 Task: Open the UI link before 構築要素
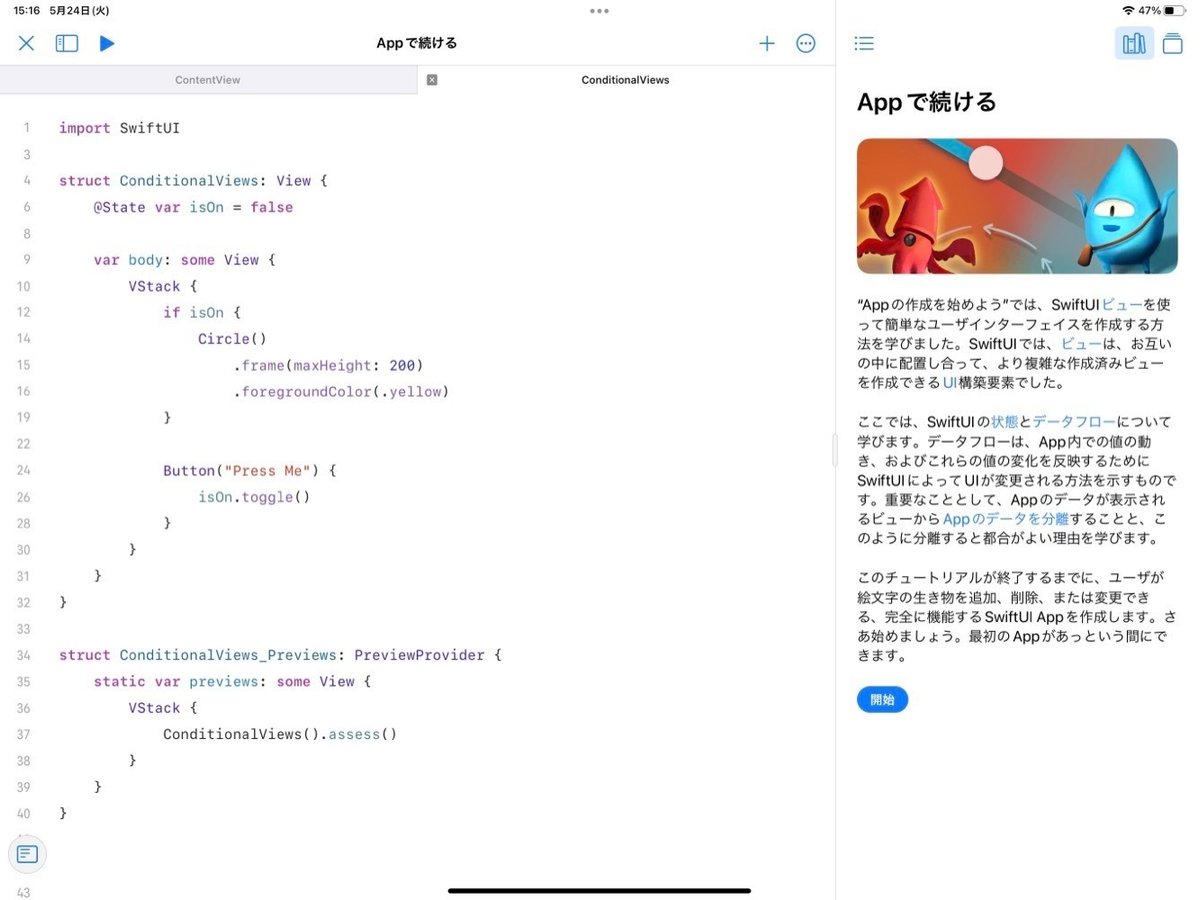[950, 382]
